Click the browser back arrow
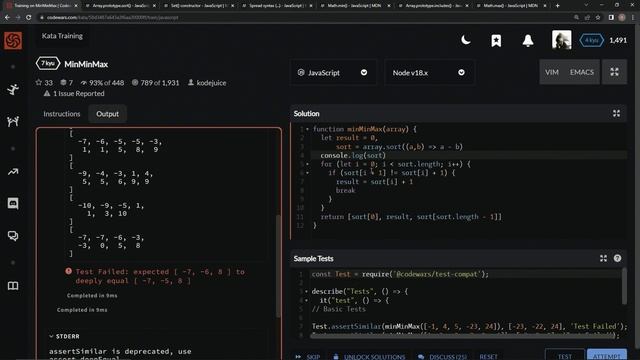Image resolution: width=640 pixels, height=360 pixels. pyautogui.click(x=7, y=18)
